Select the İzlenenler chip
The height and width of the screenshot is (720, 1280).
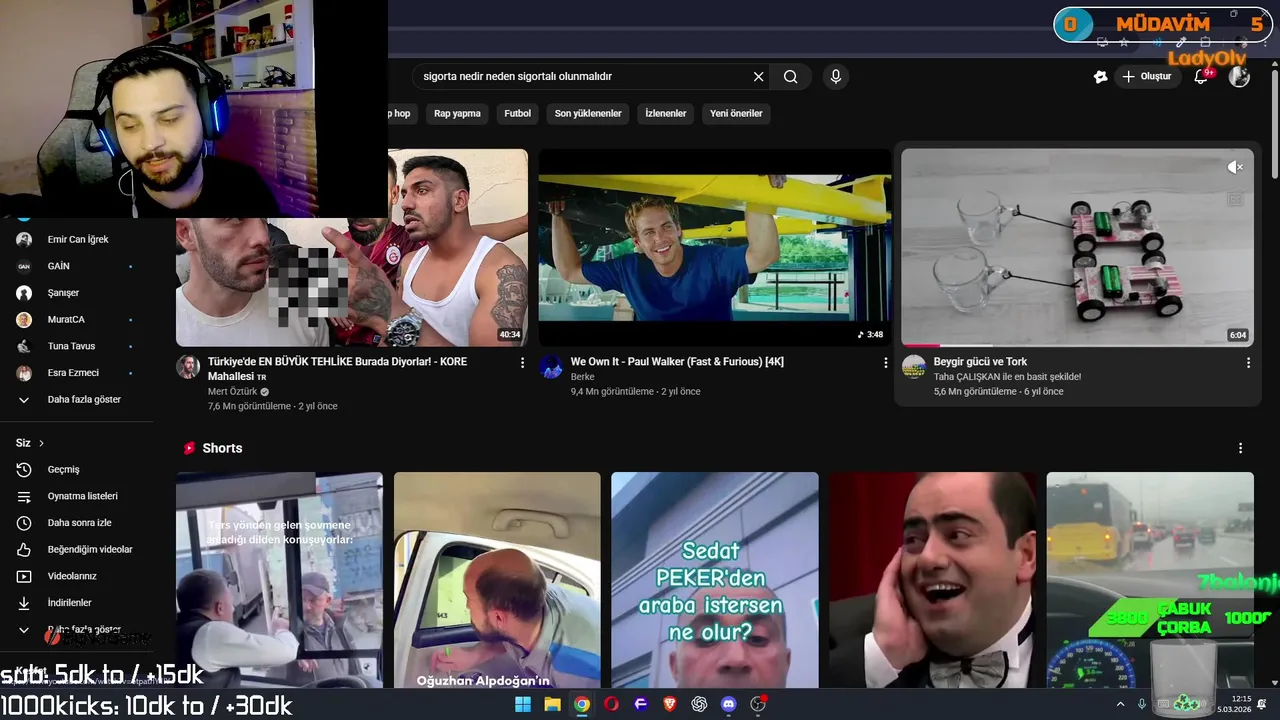tap(666, 113)
